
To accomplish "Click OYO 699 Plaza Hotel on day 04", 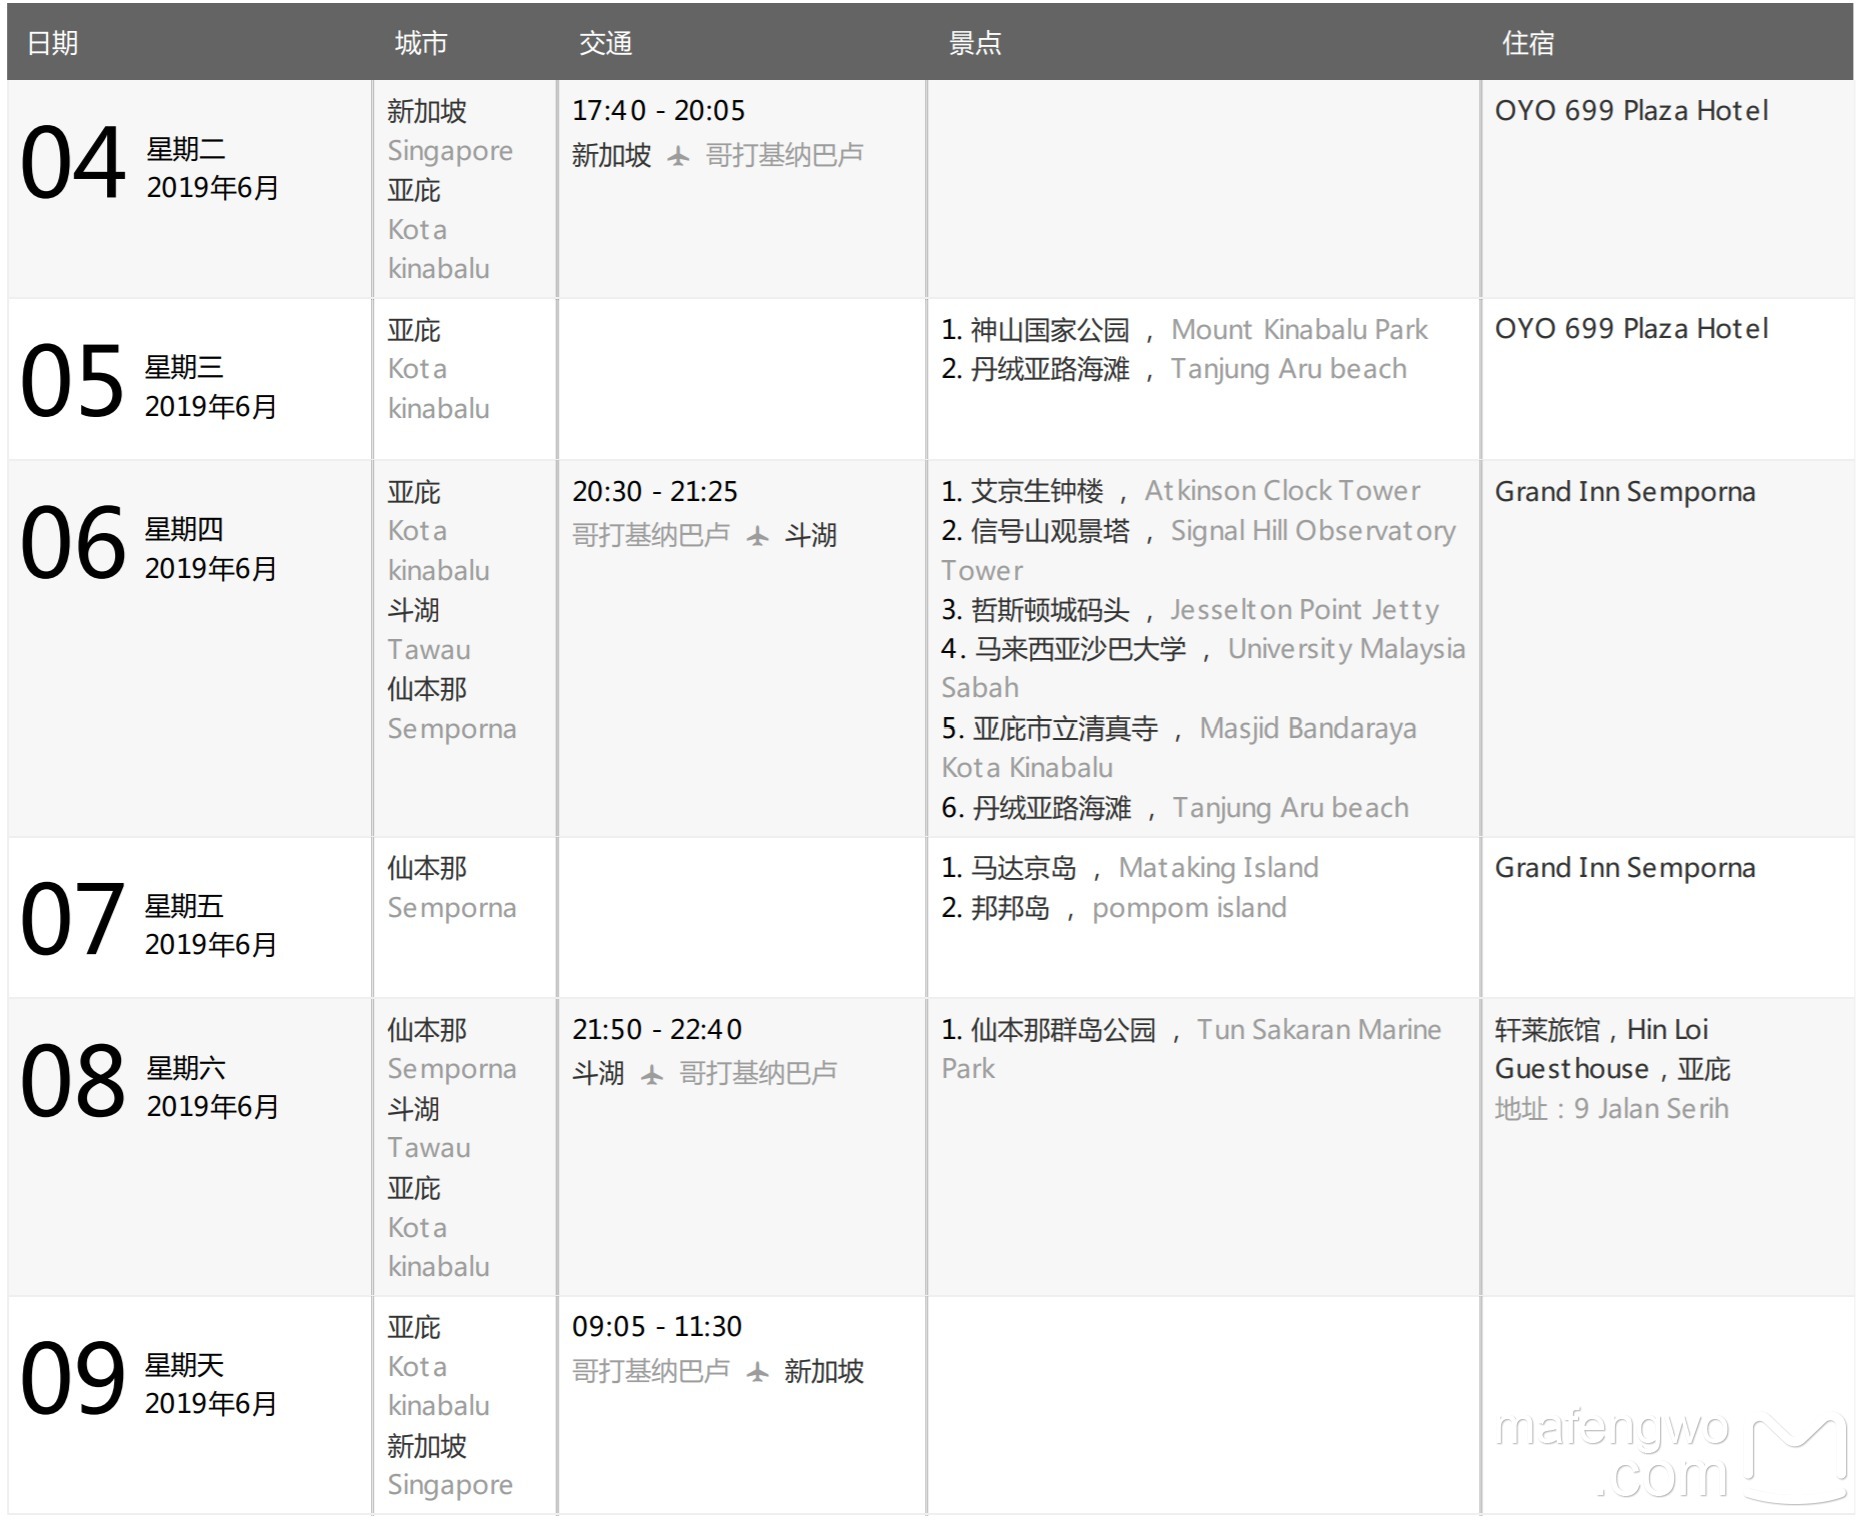I will [x=1632, y=111].
